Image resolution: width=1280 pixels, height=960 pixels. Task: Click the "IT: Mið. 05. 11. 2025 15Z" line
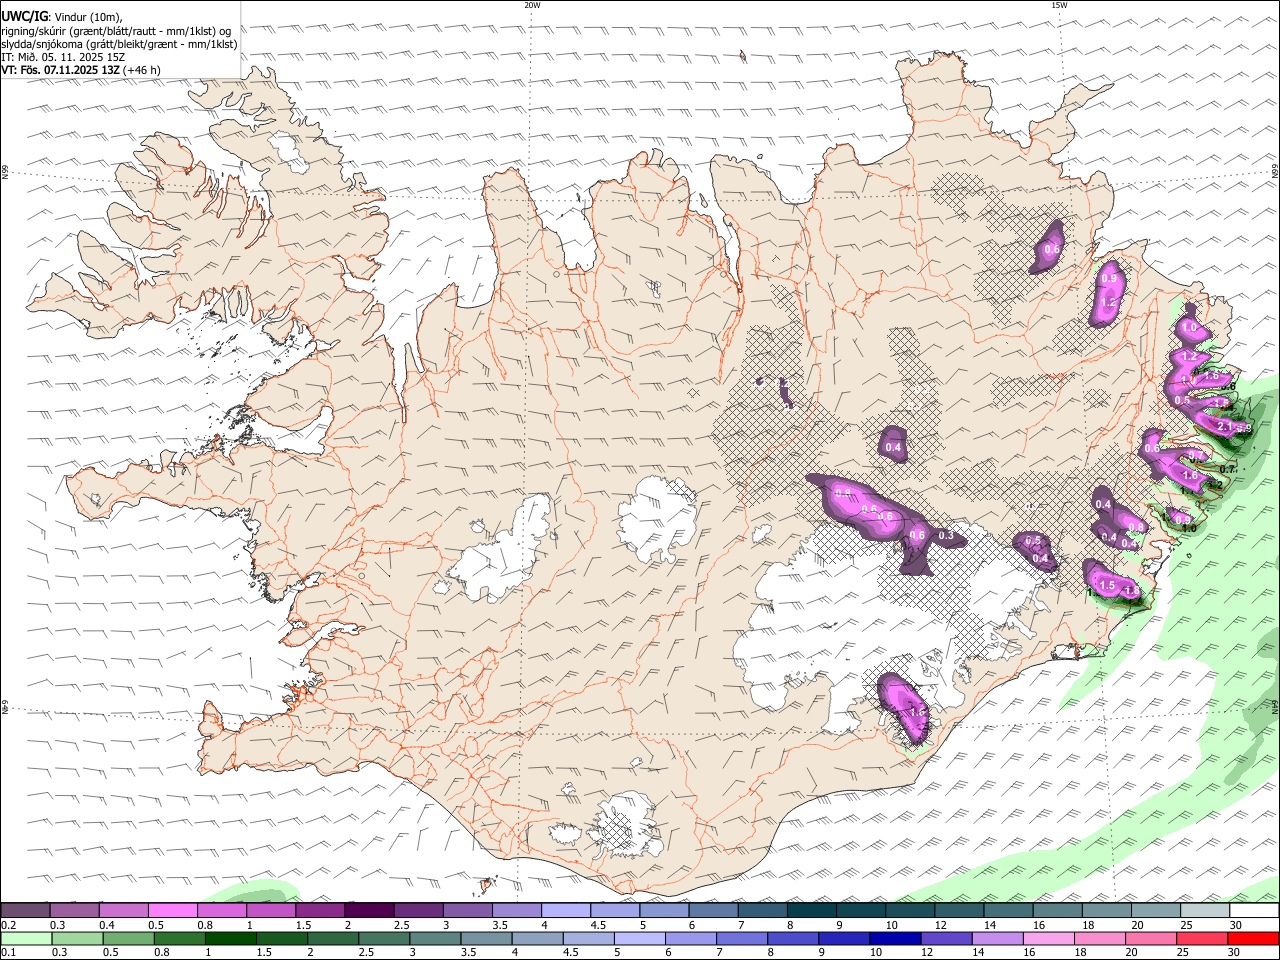(63, 57)
